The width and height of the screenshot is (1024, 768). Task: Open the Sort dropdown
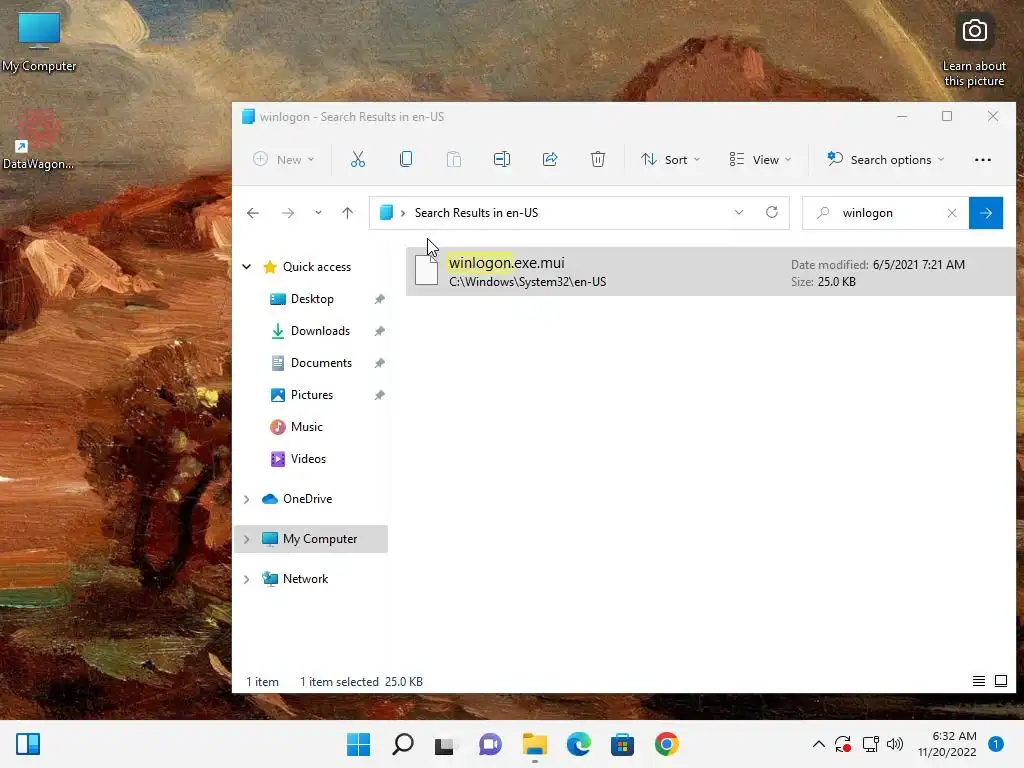670,159
